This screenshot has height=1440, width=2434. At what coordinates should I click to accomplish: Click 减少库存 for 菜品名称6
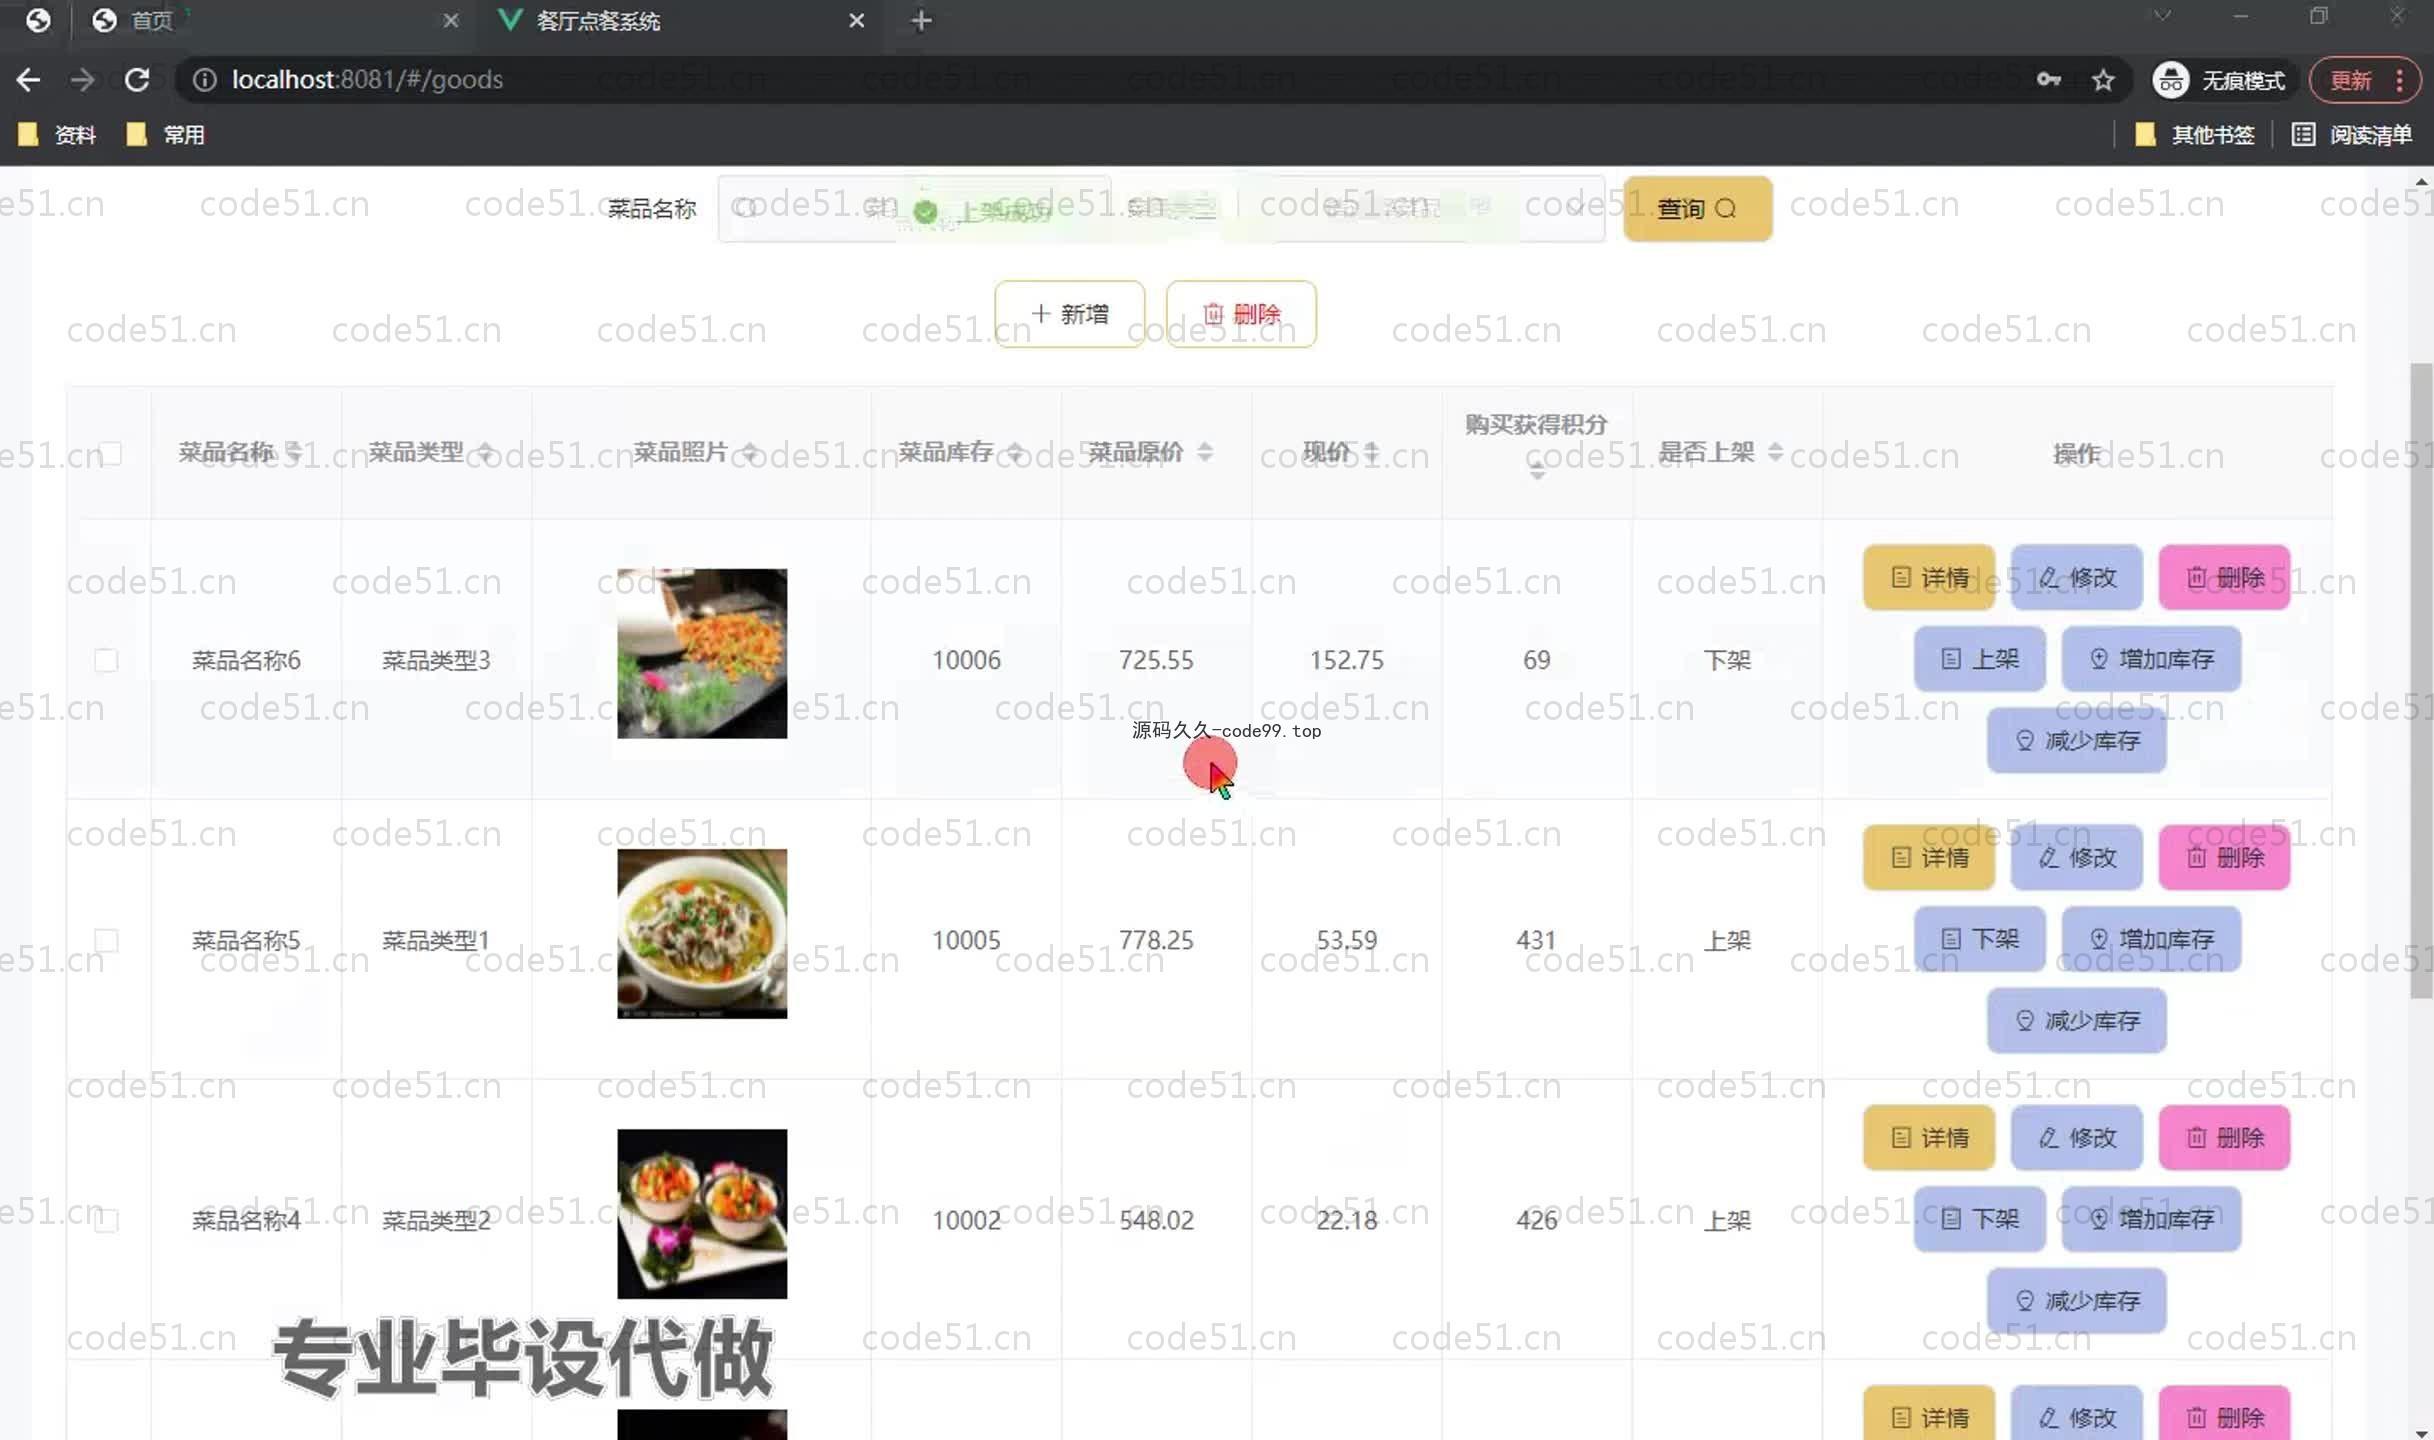pos(2077,740)
